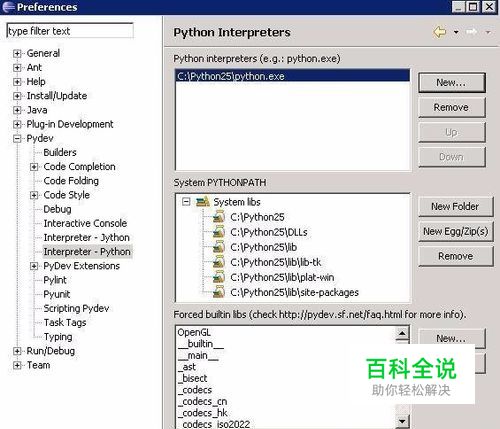
Task: Maximize the Preferences window
Action: 474,7
